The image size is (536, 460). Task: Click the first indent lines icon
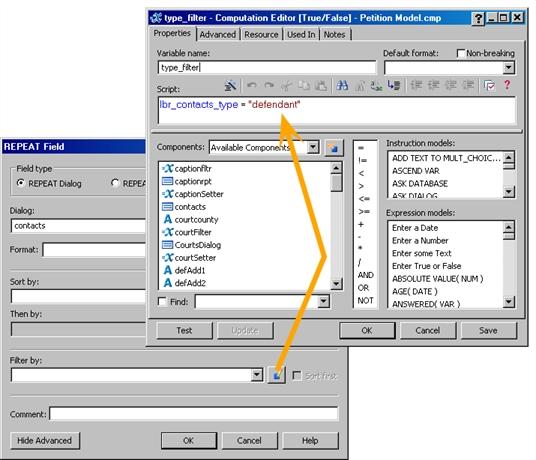point(416,85)
